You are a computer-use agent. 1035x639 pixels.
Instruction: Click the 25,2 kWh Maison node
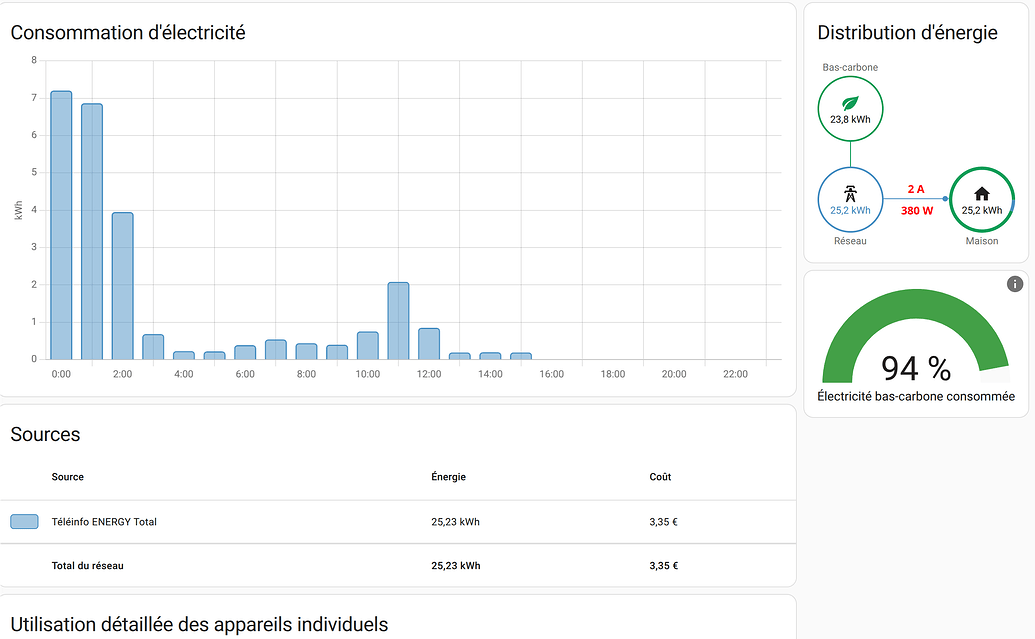[x=981, y=210]
